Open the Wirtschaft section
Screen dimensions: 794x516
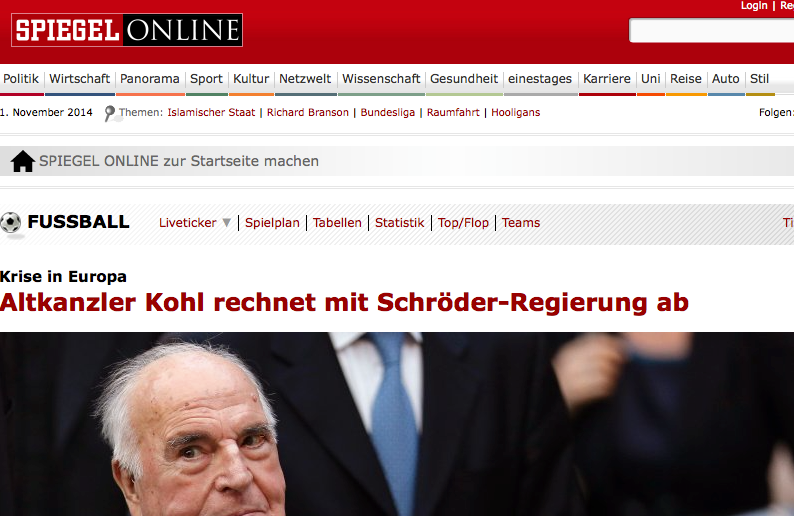click(80, 79)
